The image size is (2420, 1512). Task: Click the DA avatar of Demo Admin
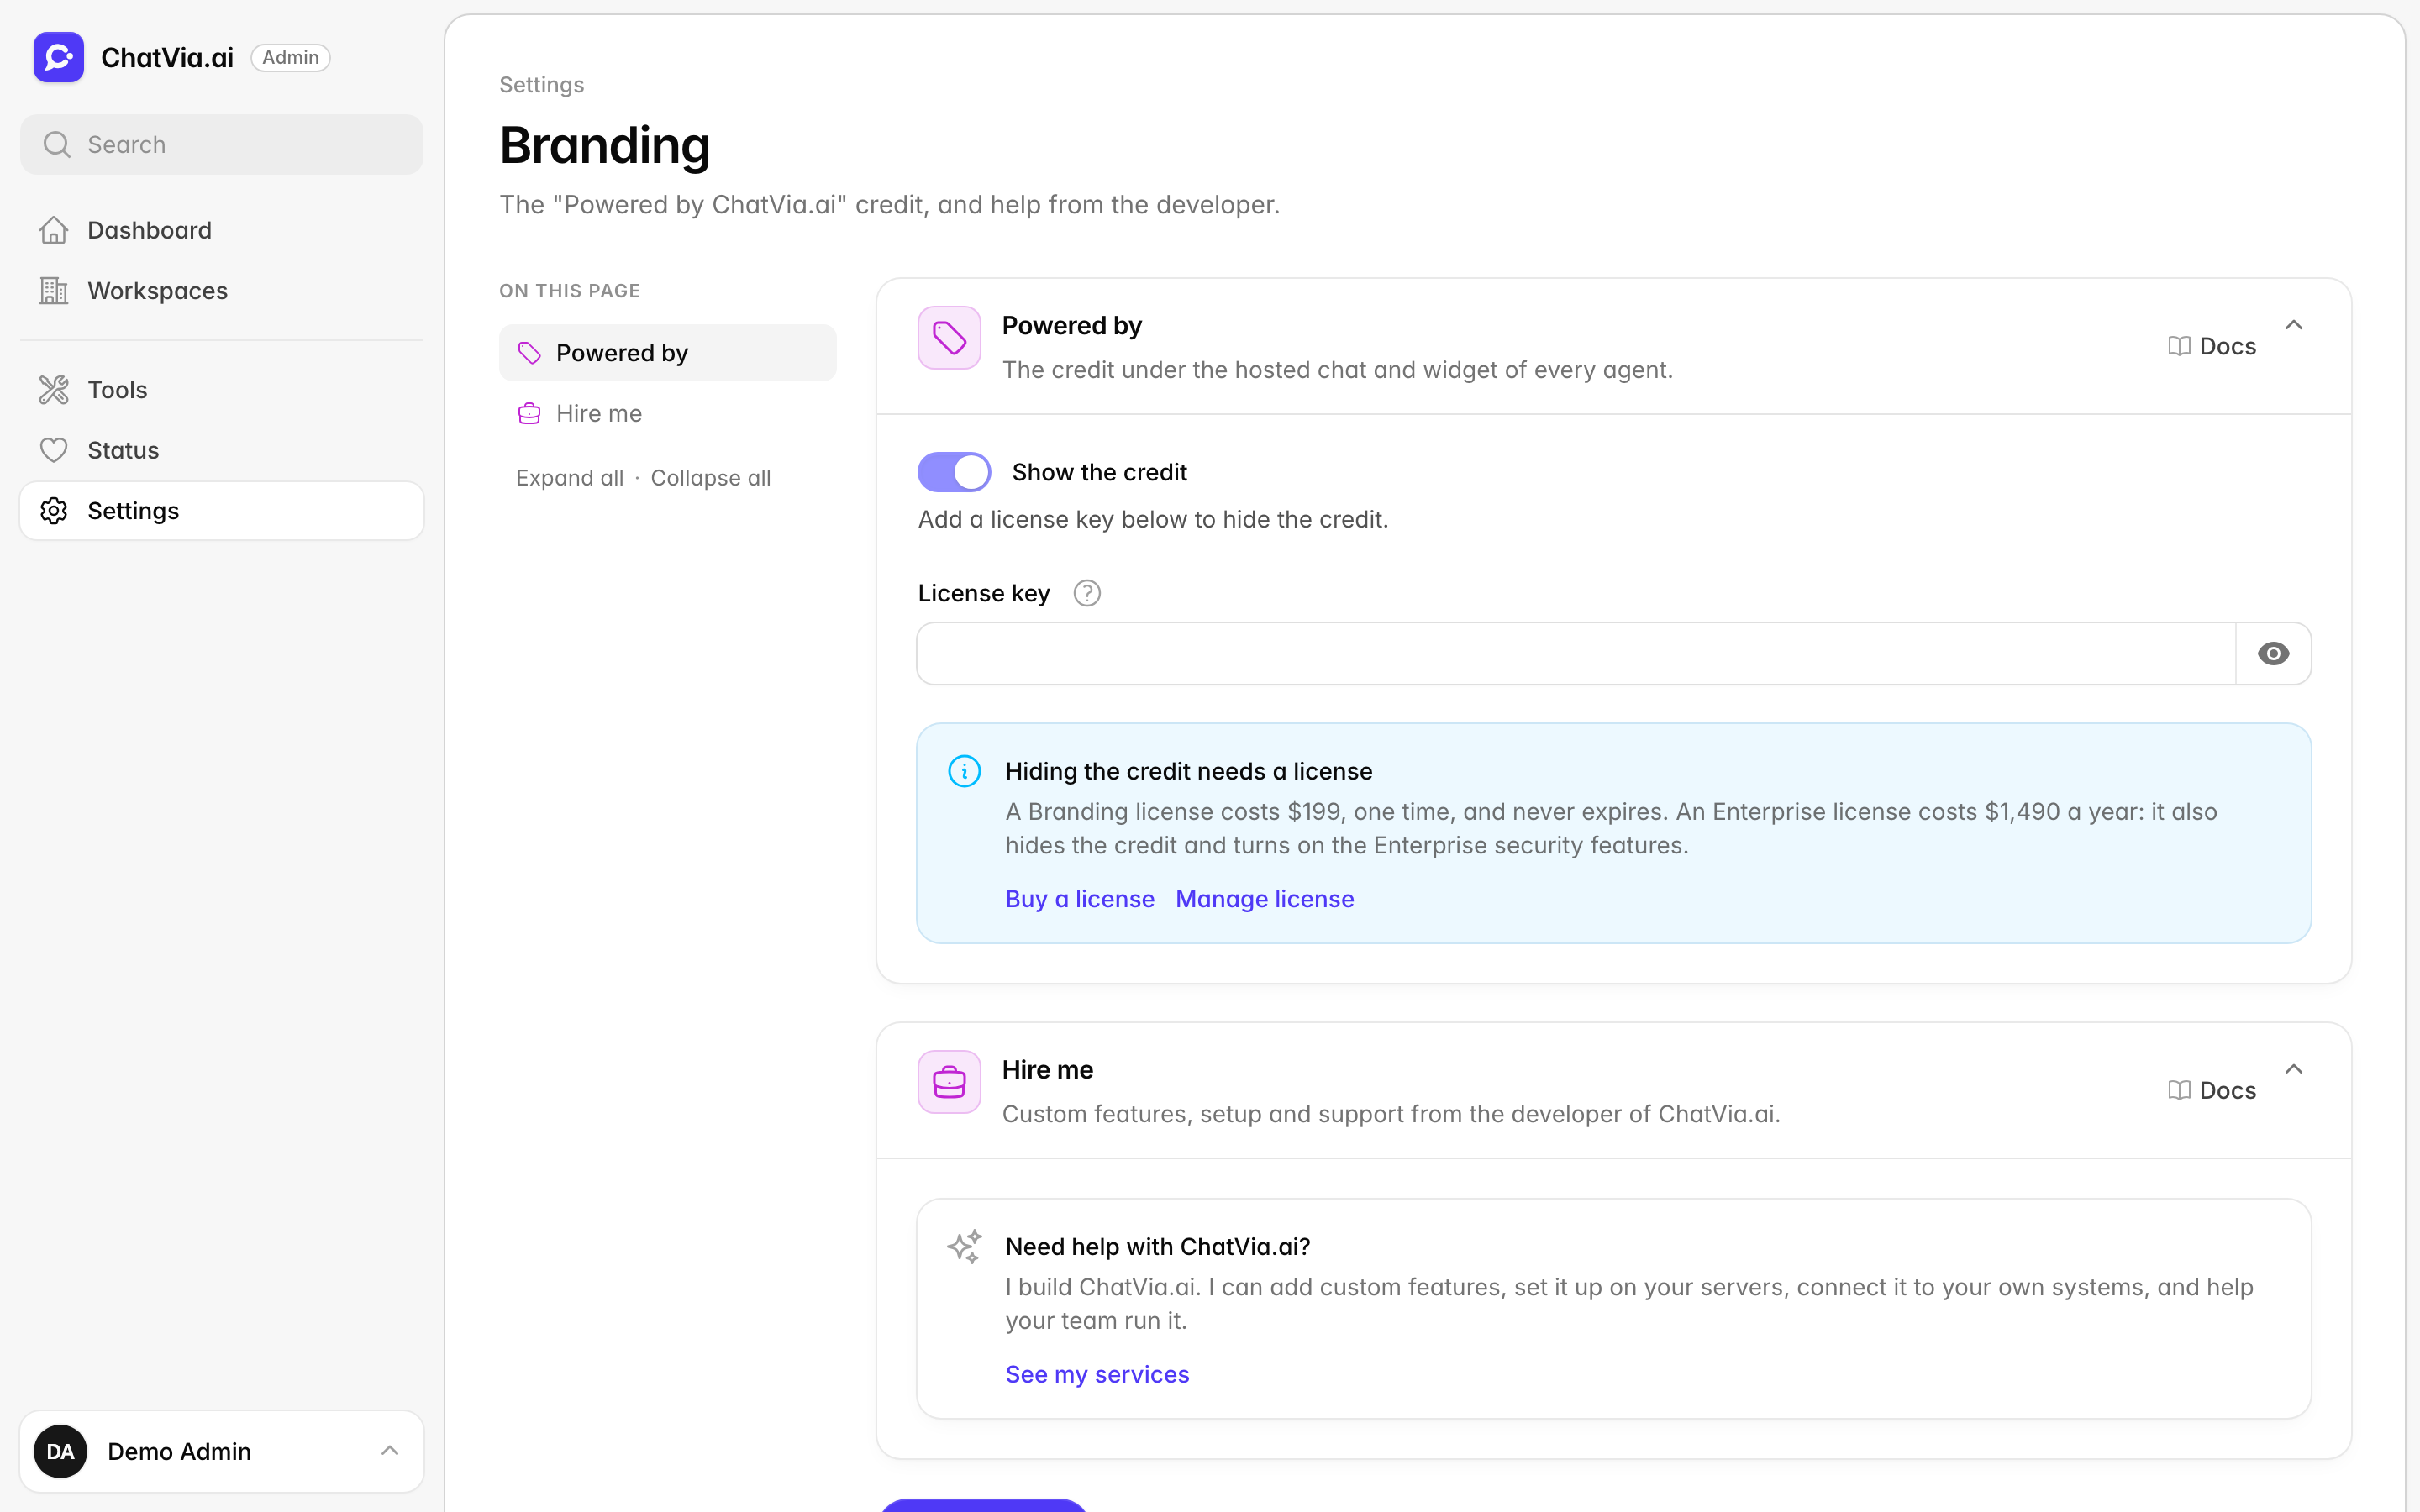(x=60, y=1451)
